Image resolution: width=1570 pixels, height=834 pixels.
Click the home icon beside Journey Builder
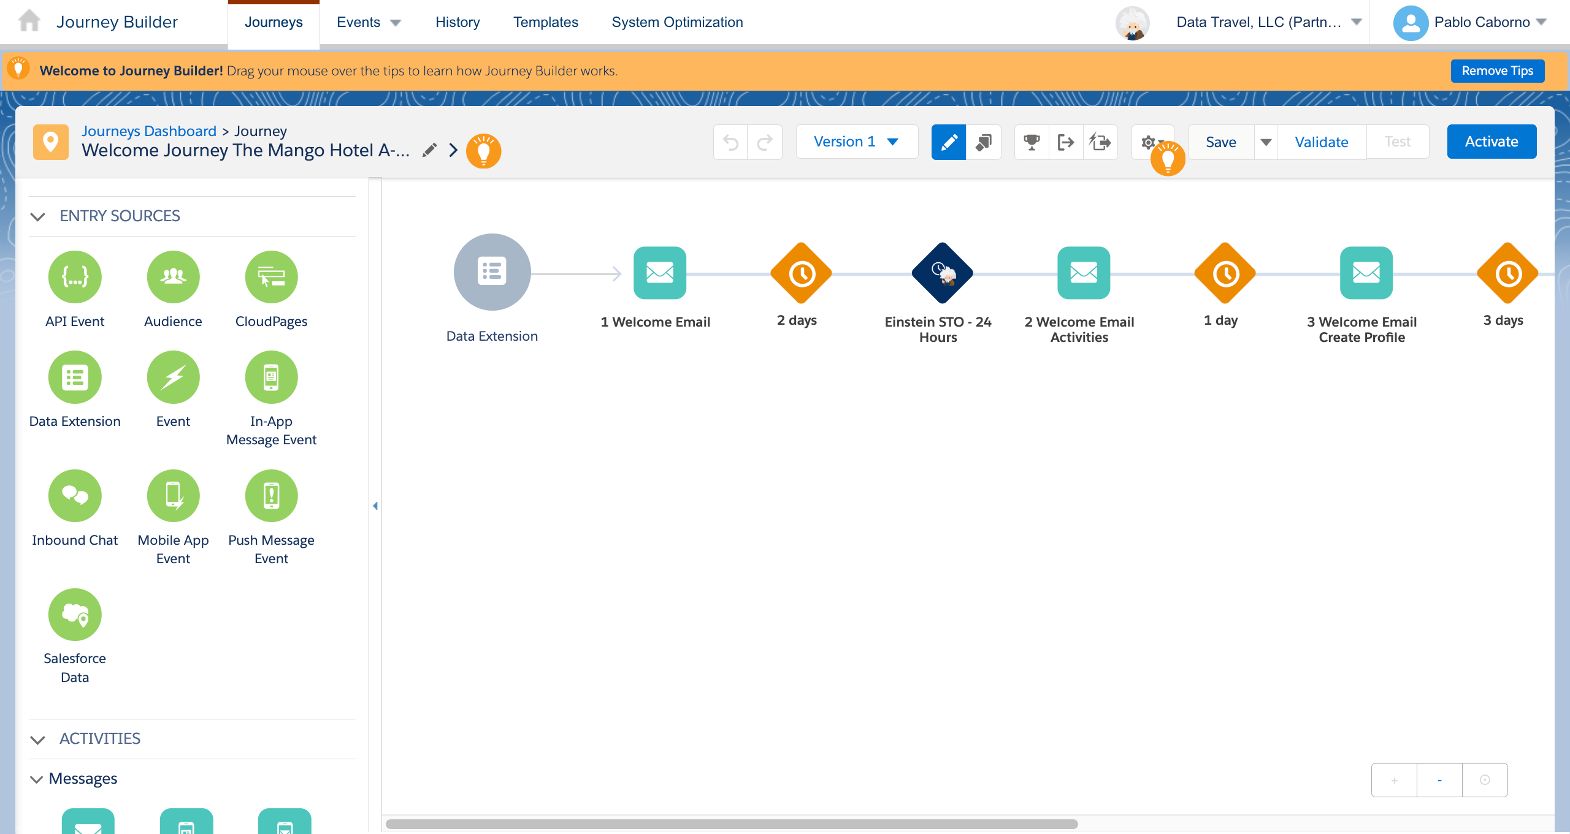(30, 21)
